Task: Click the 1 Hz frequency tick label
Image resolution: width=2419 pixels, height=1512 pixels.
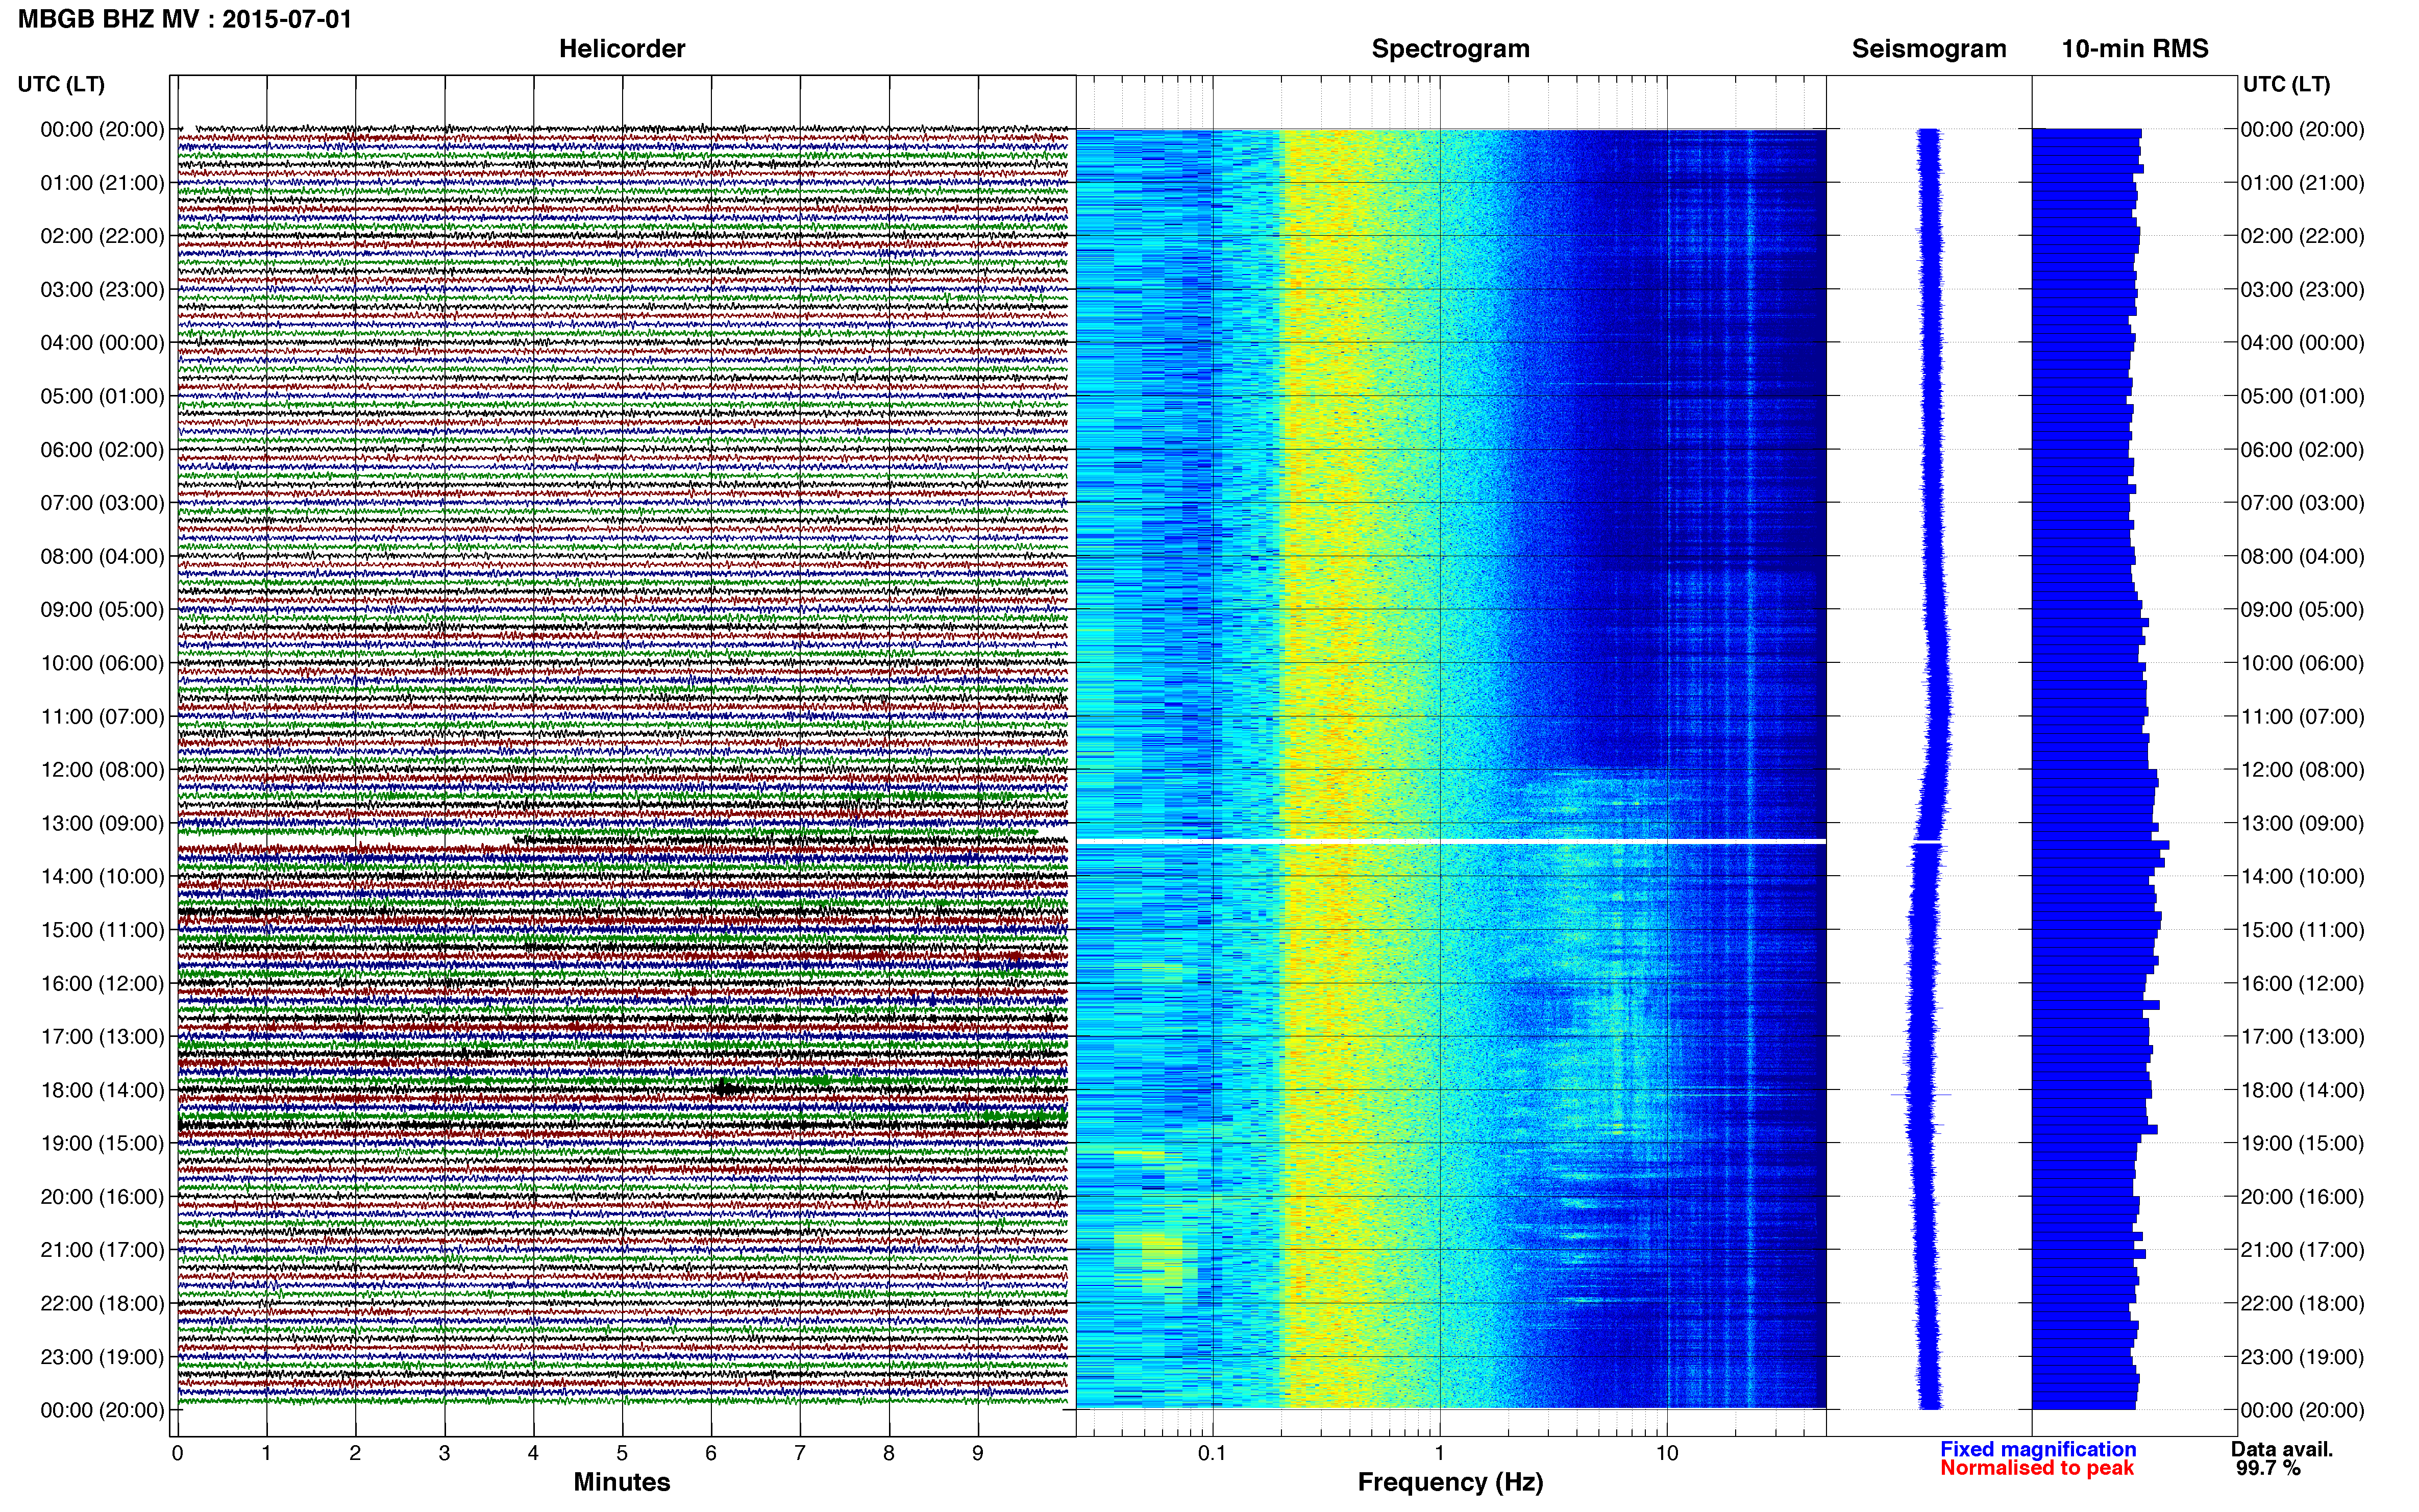Action: coord(1440,1453)
